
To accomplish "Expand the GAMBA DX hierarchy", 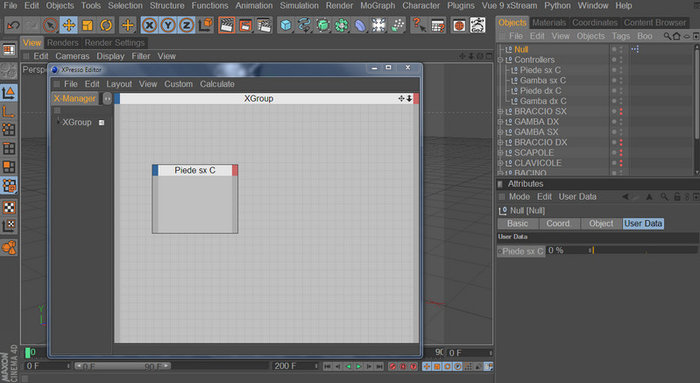I will click(500, 122).
